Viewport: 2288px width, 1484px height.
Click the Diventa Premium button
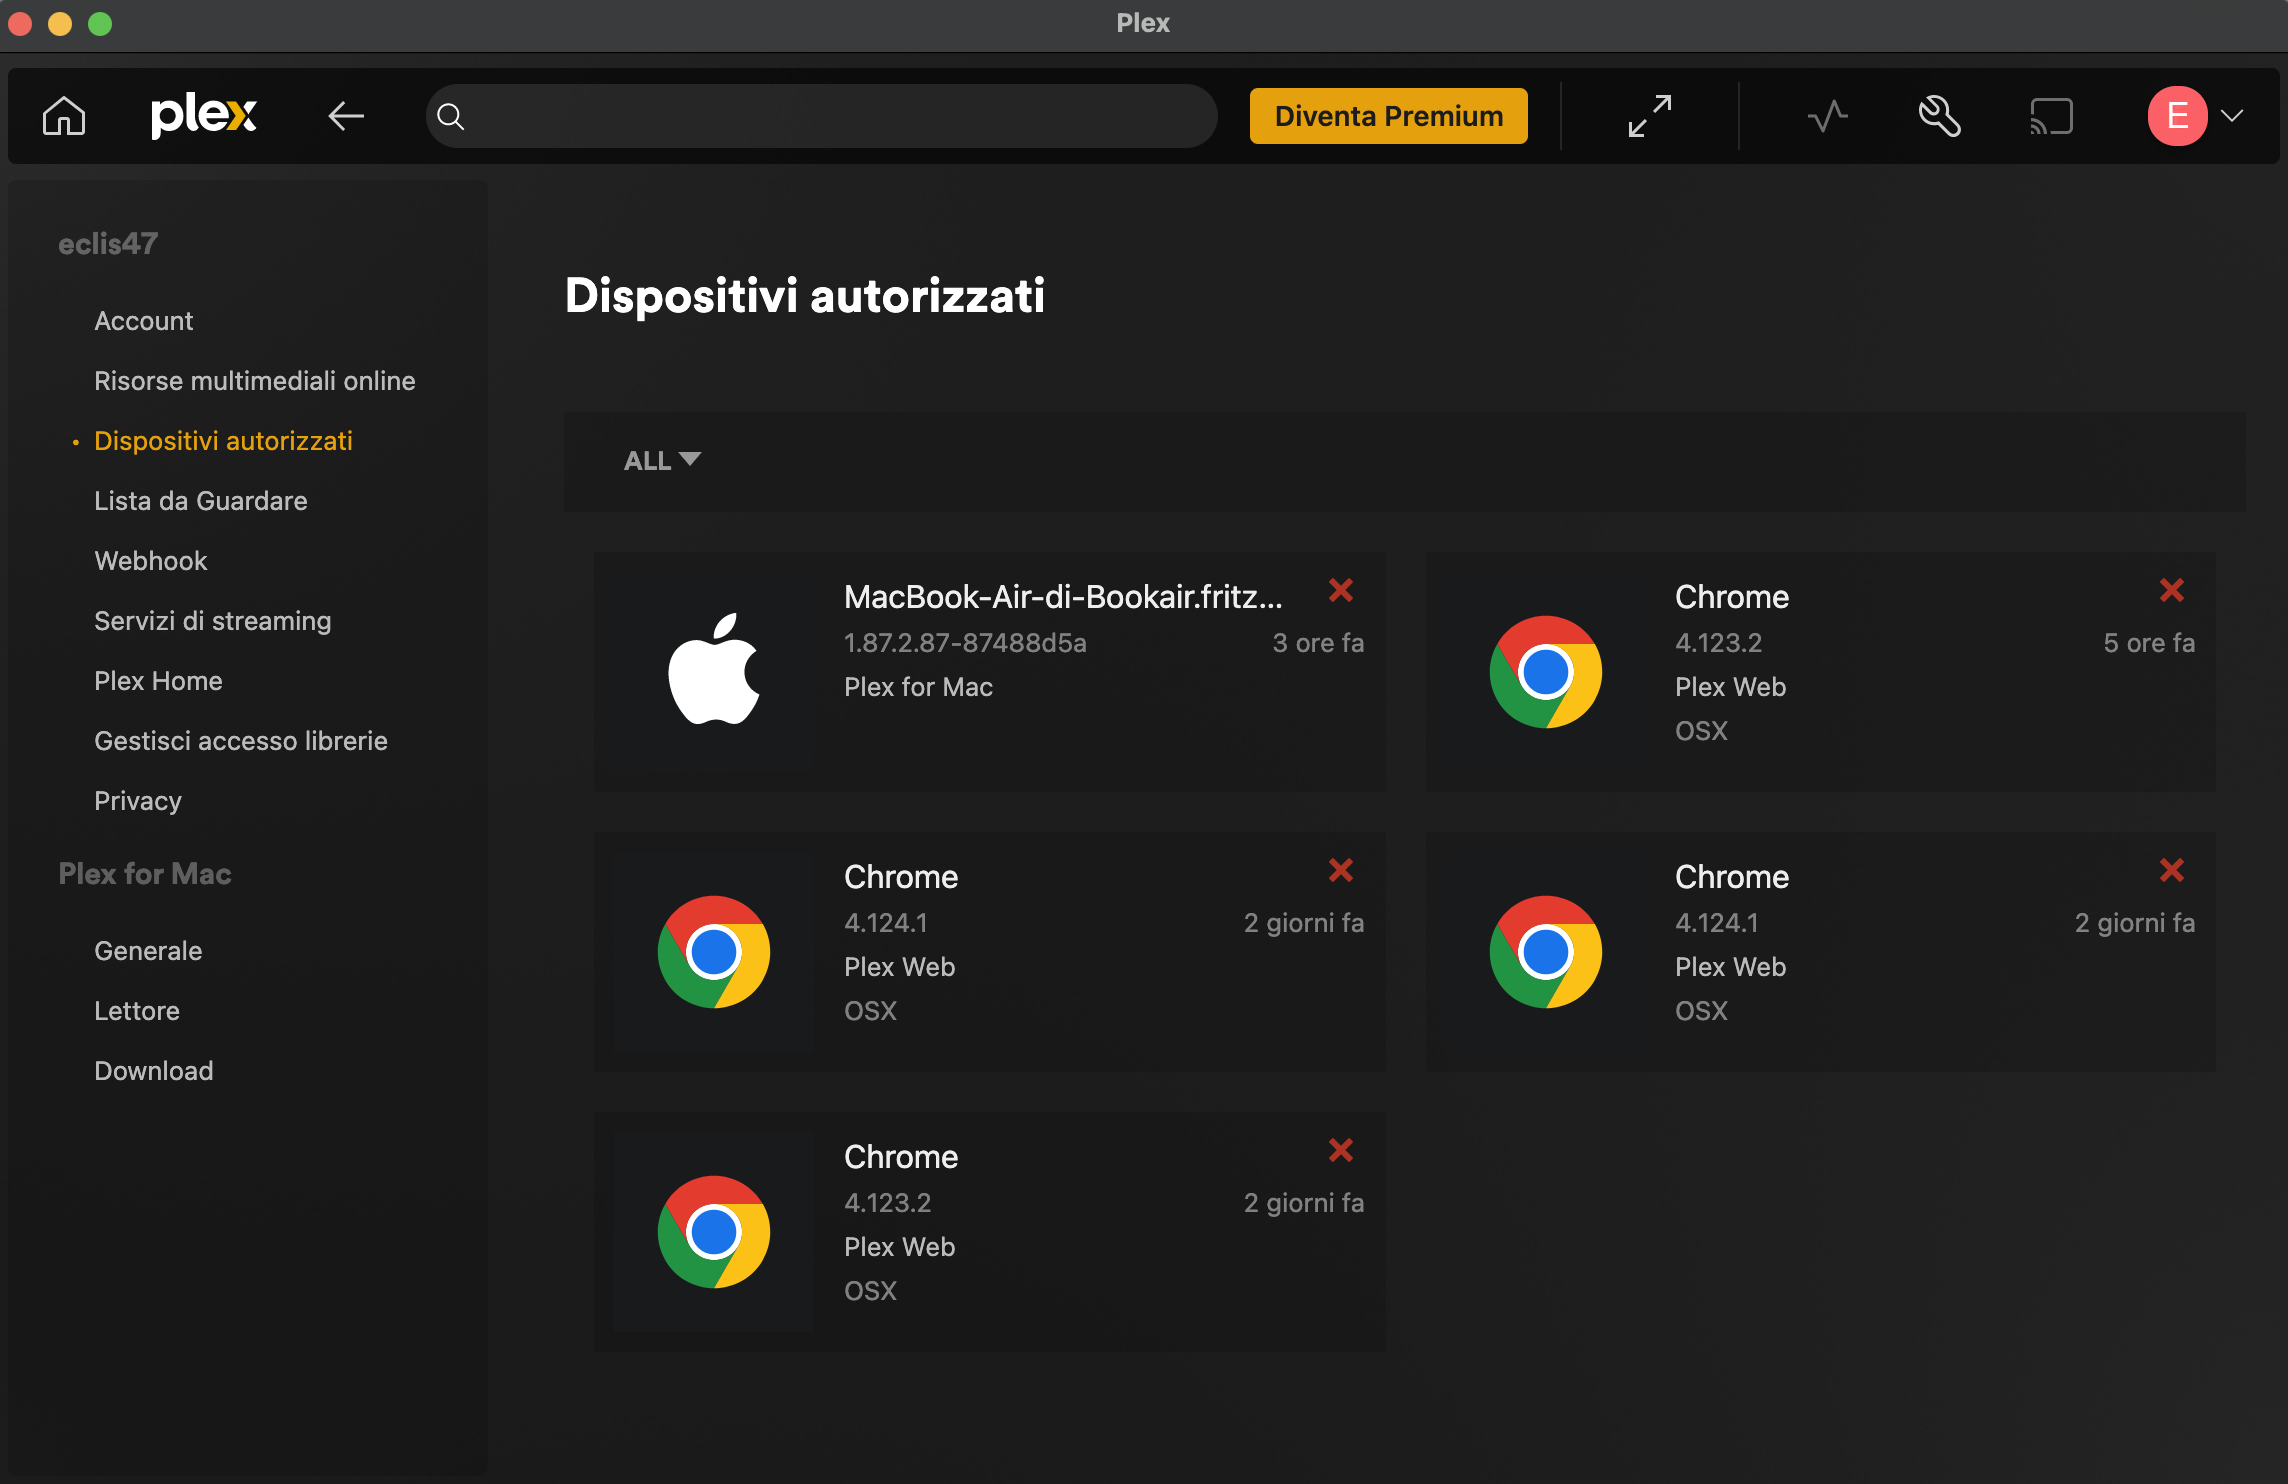point(1388,116)
